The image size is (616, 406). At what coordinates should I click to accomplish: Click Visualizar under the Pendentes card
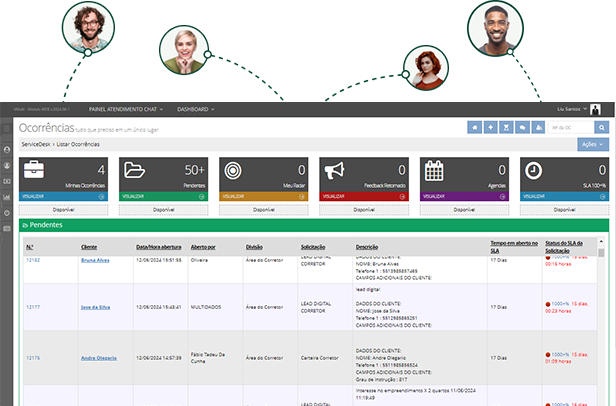(x=135, y=197)
